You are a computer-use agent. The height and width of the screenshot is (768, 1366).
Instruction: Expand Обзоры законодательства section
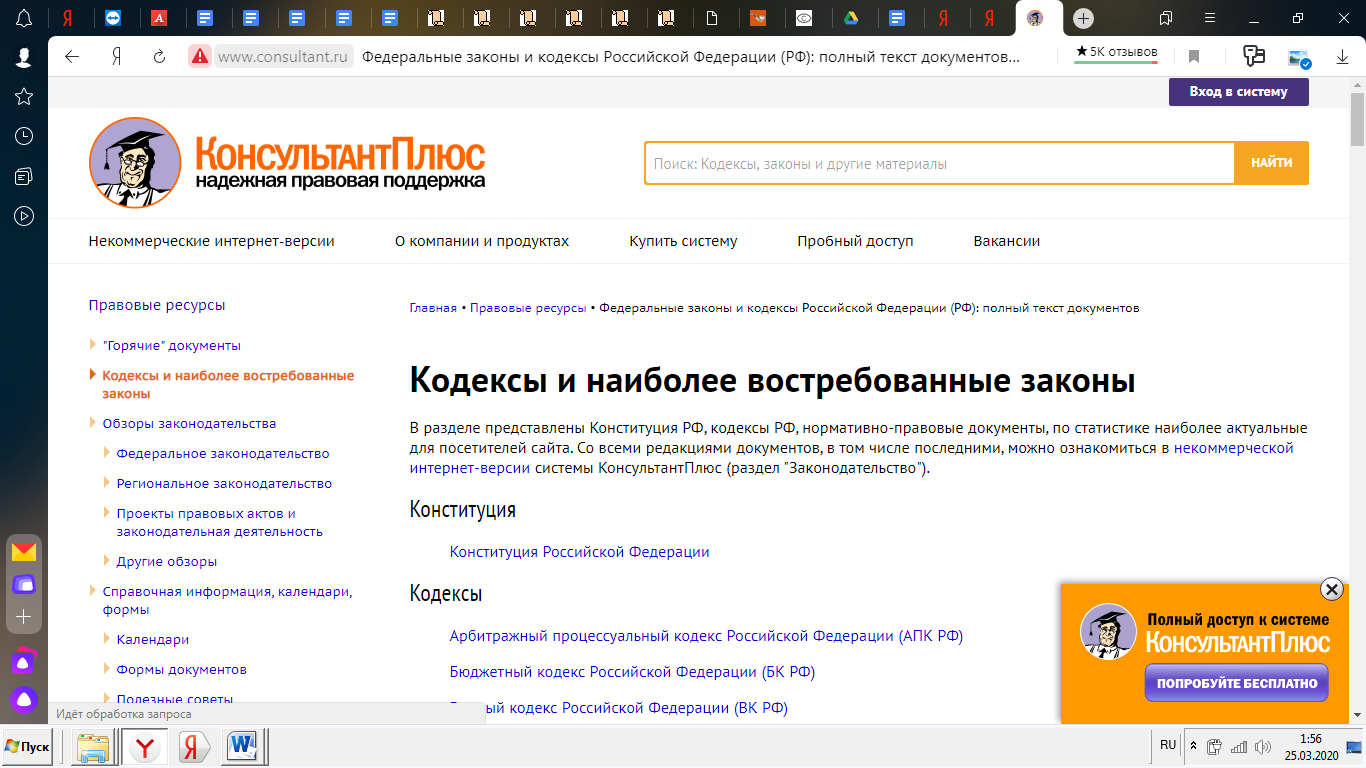(94, 423)
